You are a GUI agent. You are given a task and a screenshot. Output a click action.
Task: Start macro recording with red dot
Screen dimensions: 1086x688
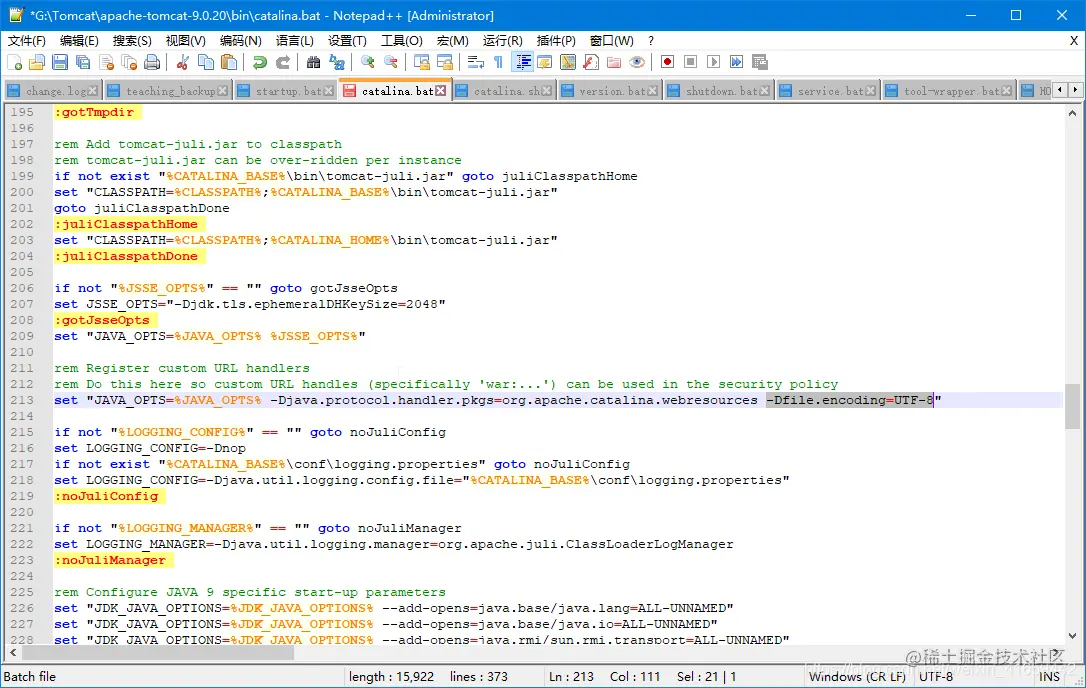[x=668, y=62]
